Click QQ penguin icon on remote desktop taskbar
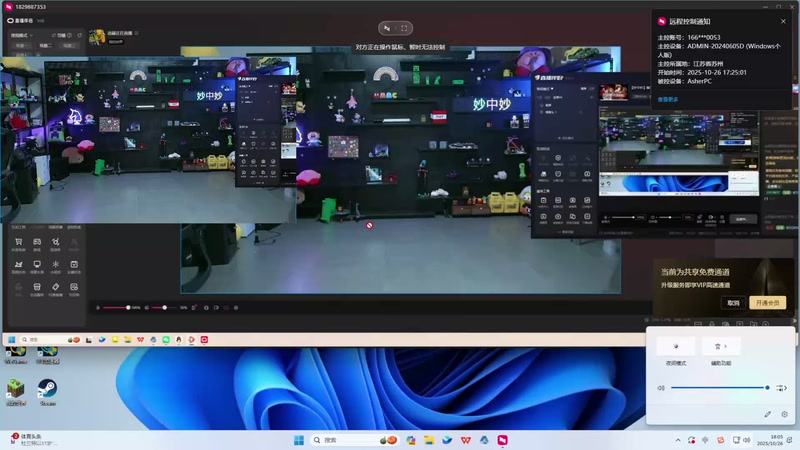The image size is (800, 450). [179, 339]
